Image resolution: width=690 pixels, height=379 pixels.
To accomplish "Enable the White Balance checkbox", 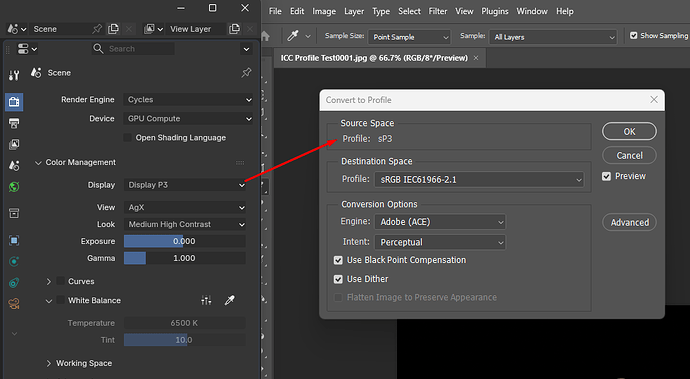I will (61, 300).
